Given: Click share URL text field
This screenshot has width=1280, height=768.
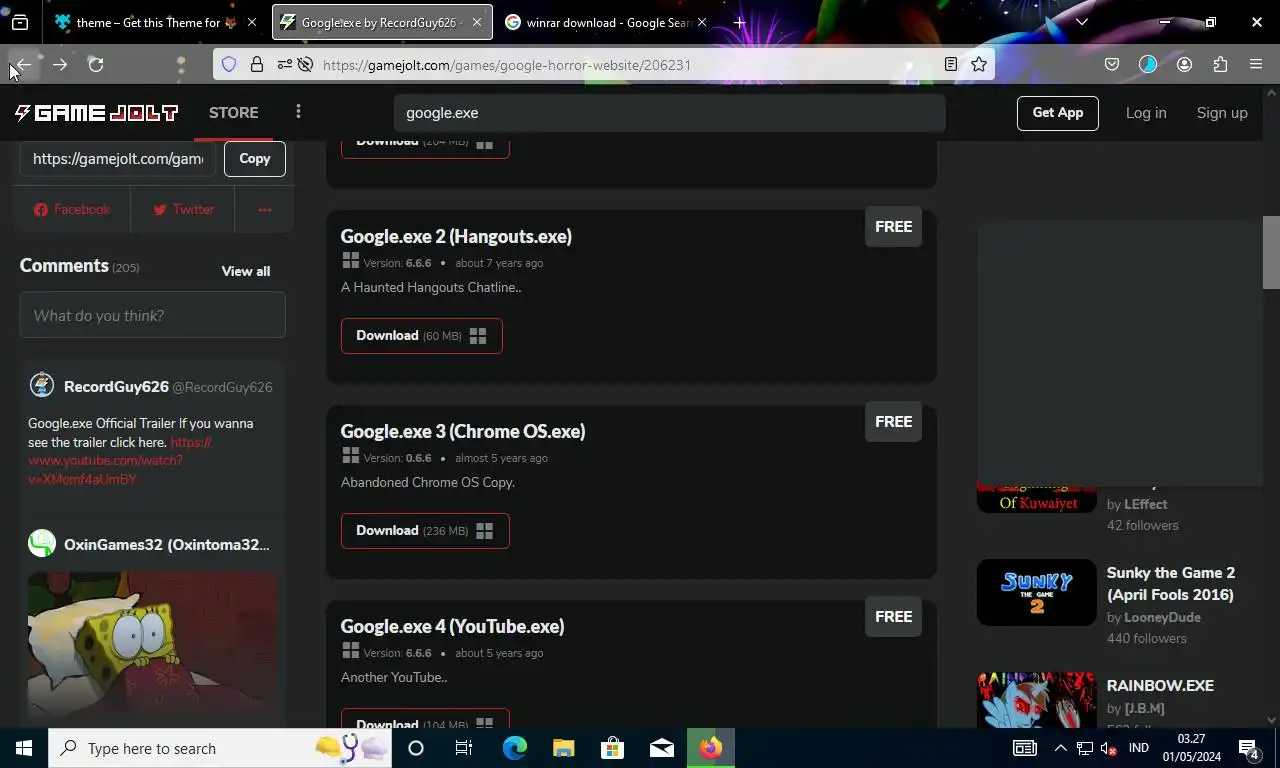Looking at the screenshot, I should (118, 158).
